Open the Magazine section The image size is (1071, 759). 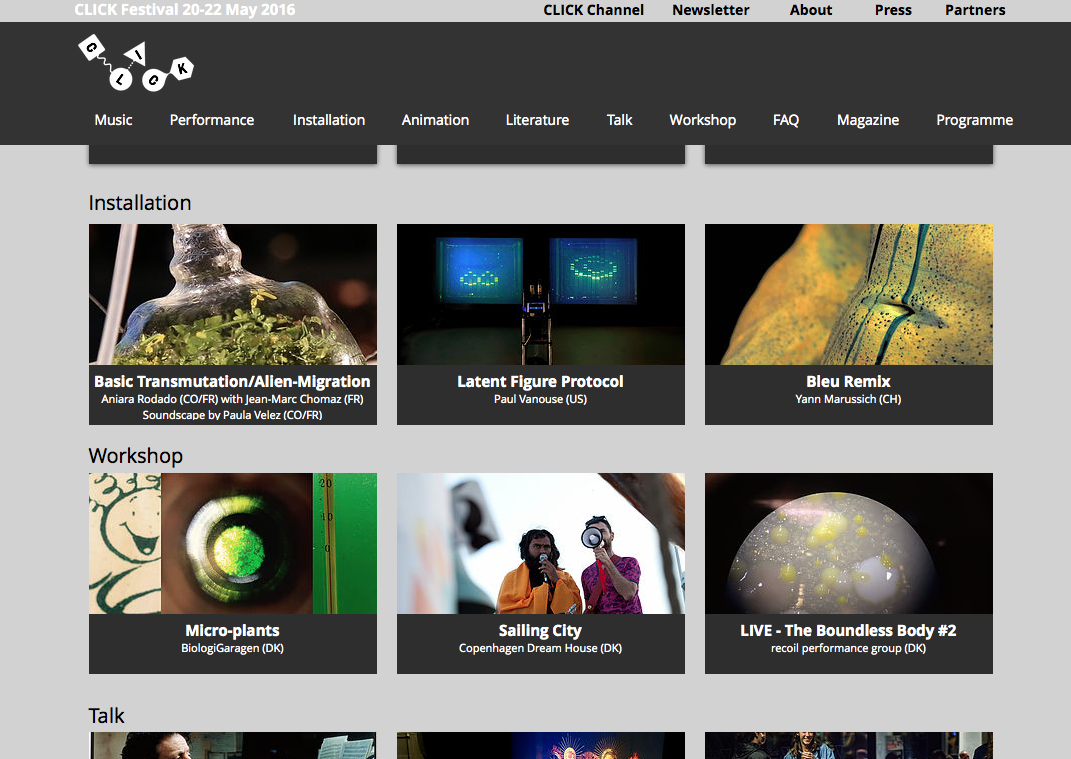868,120
